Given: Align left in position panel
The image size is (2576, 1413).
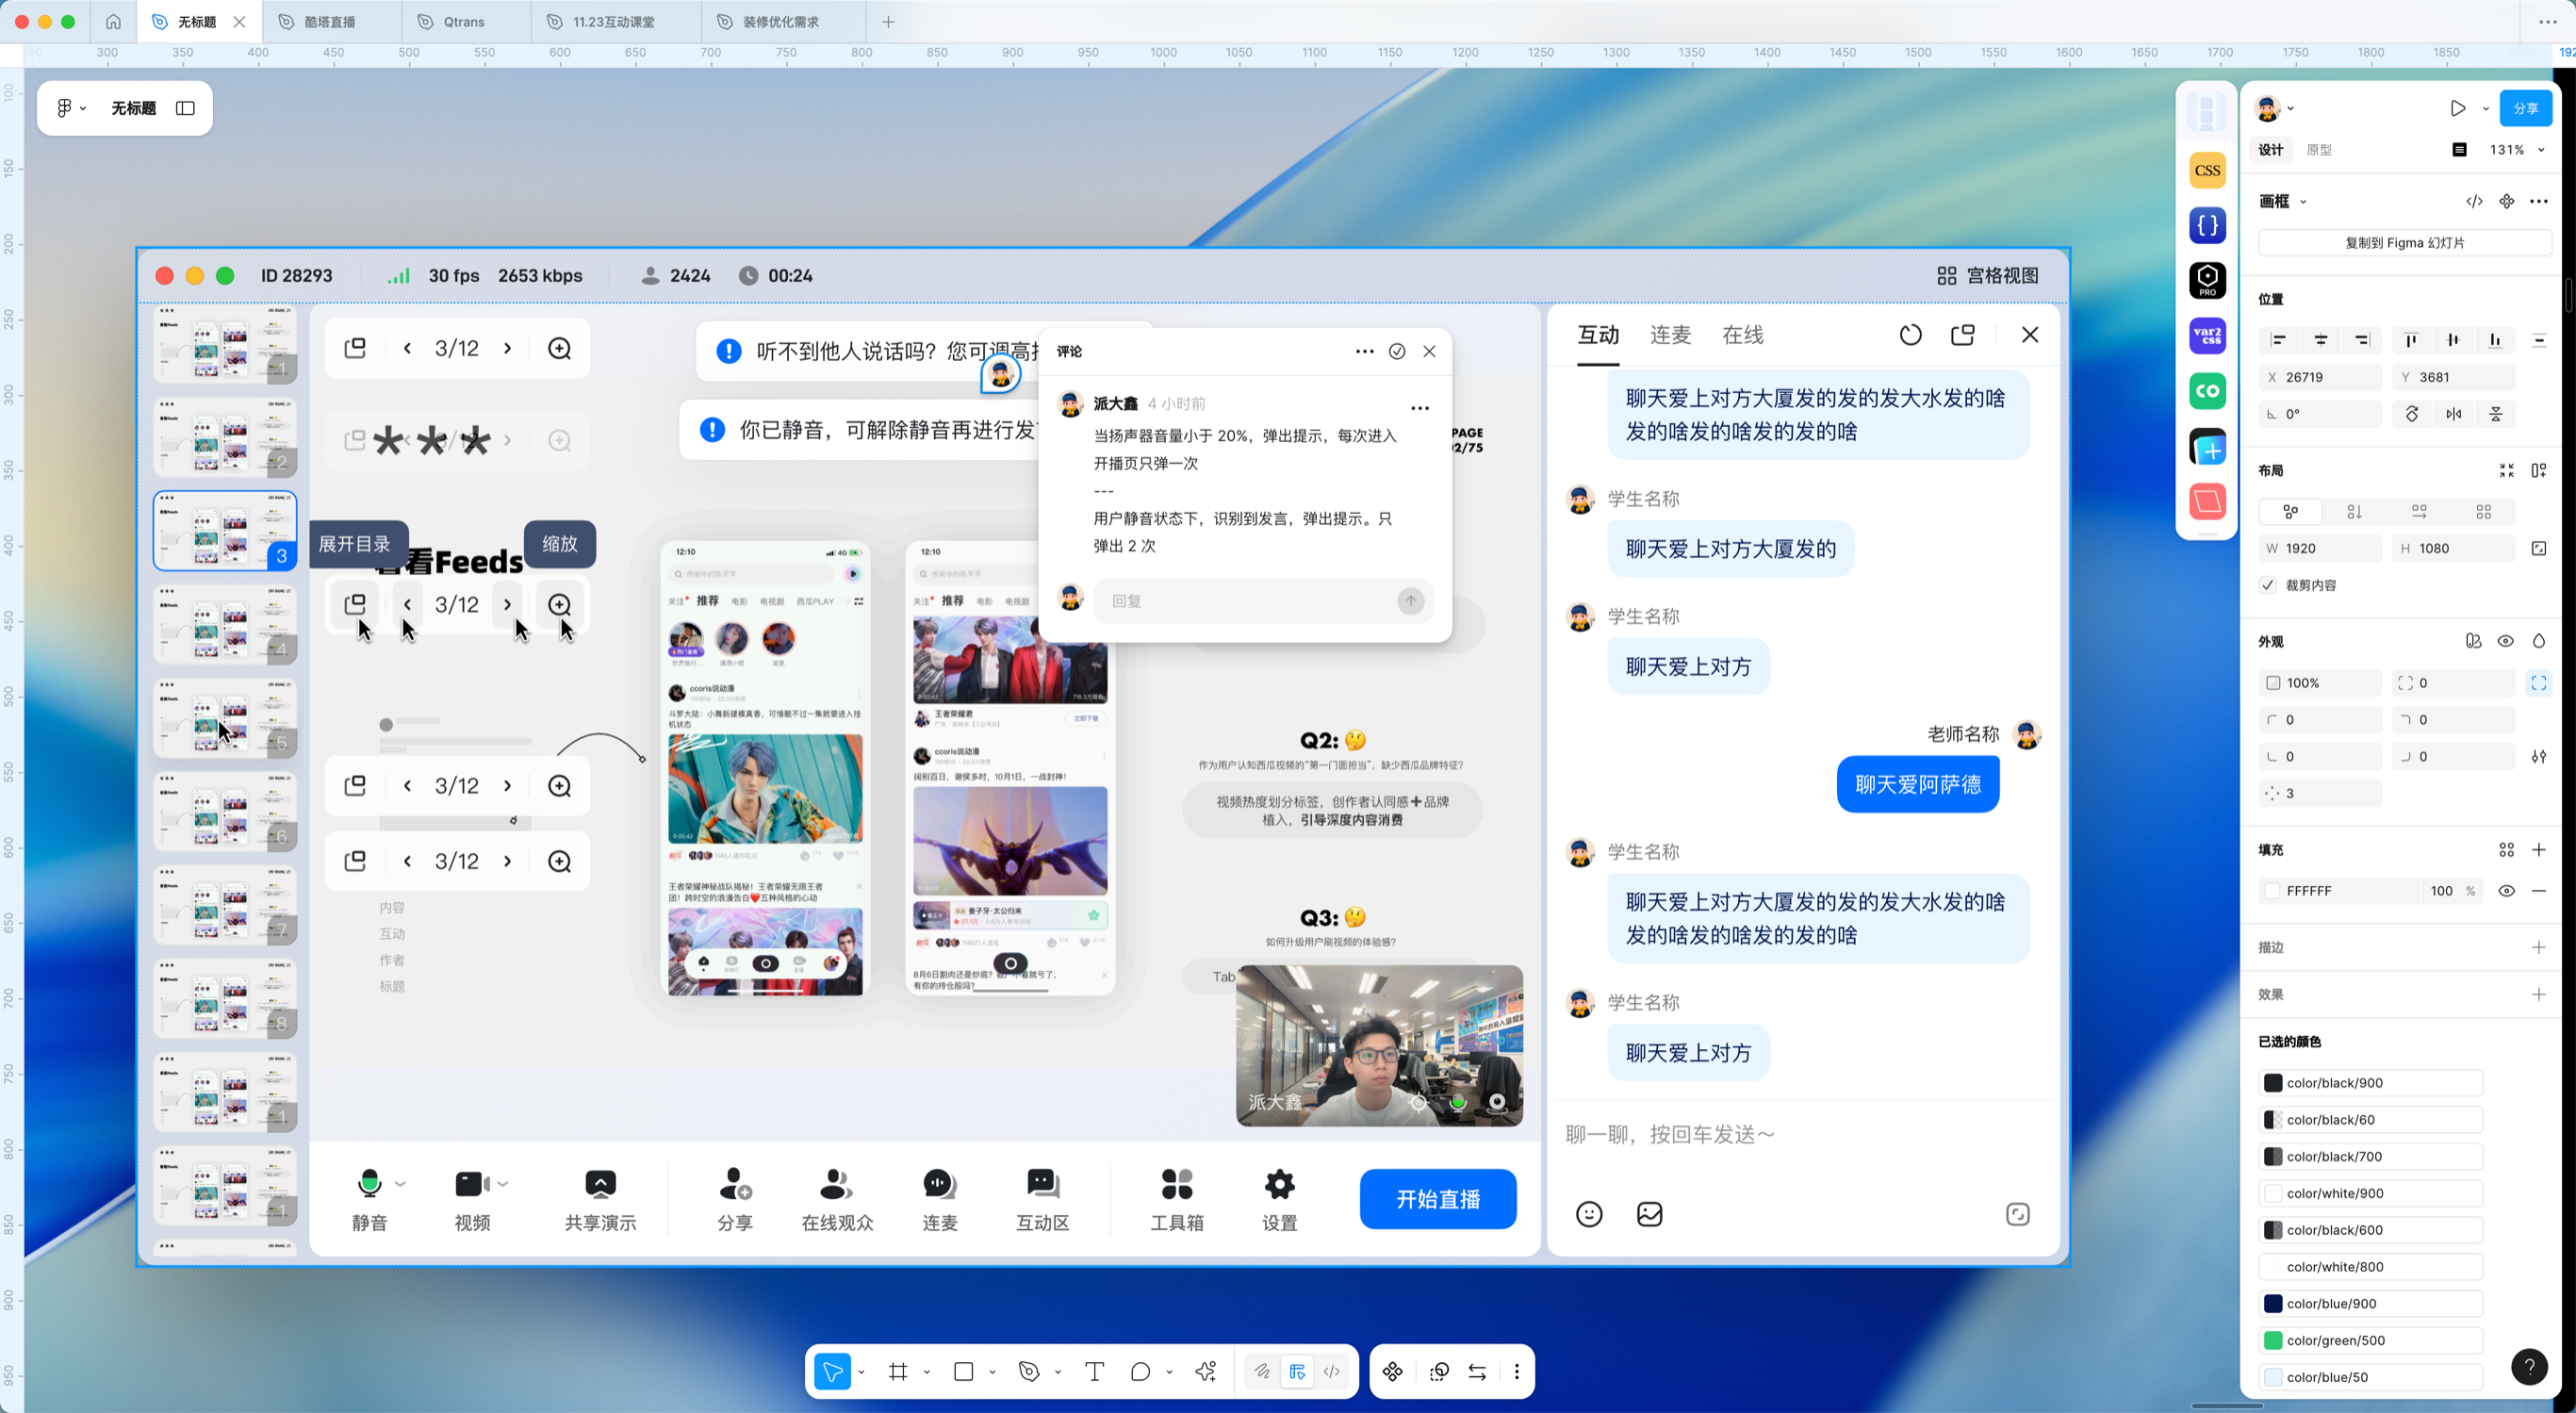Looking at the screenshot, I should (2278, 340).
